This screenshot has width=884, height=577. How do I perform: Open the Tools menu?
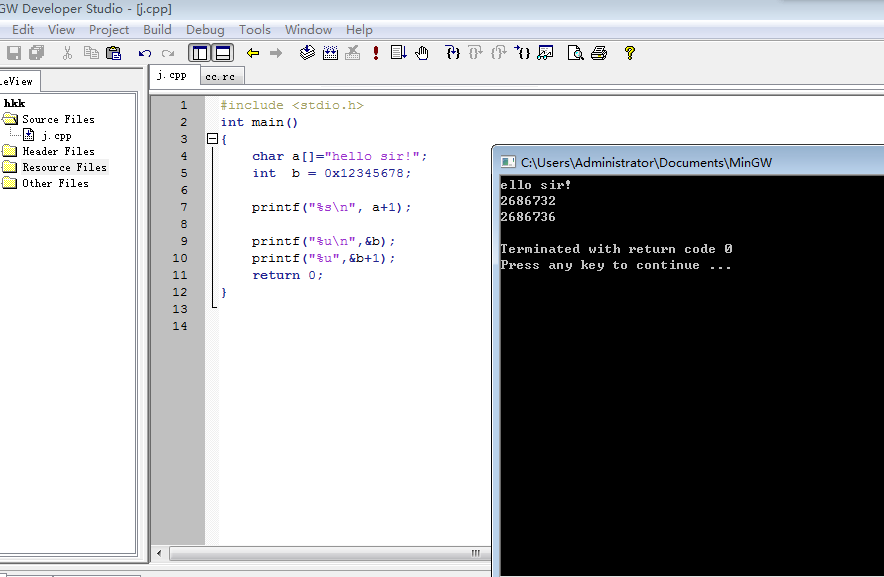(x=255, y=30)
